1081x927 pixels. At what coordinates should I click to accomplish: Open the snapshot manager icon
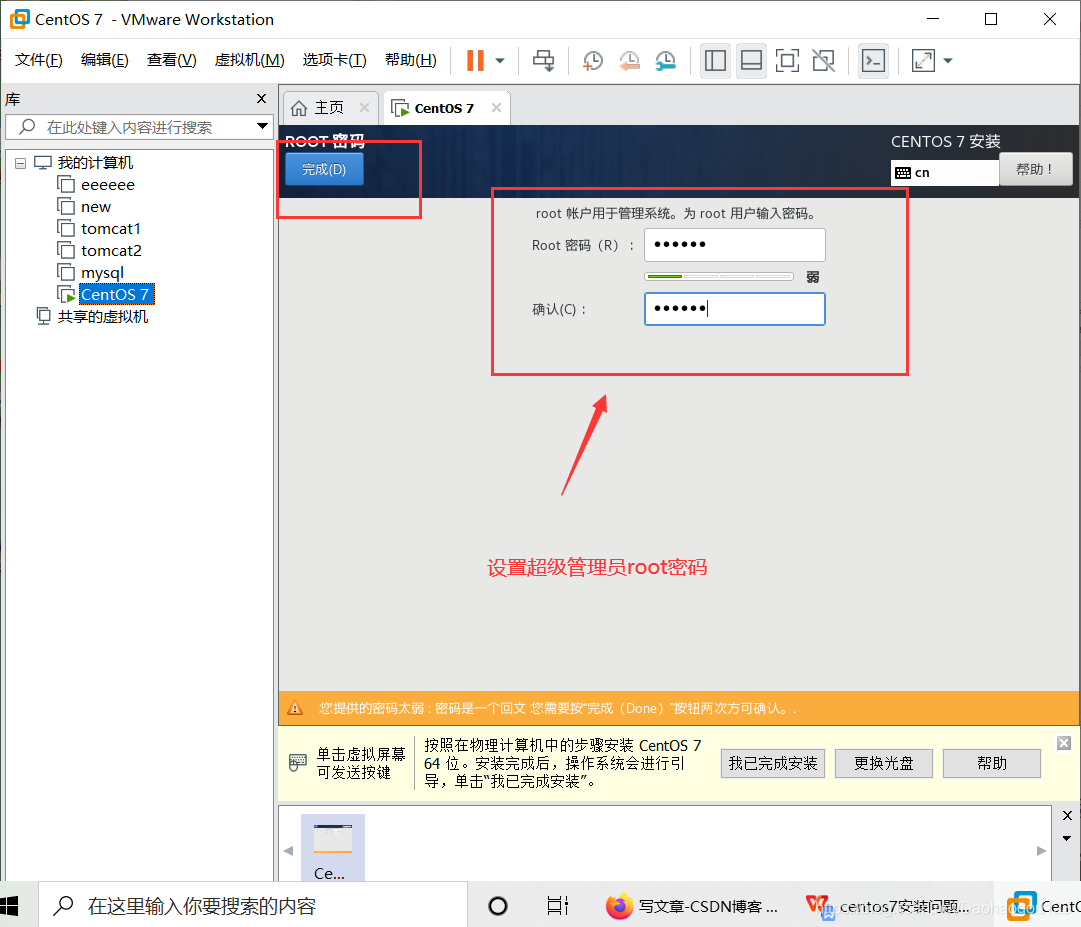click(665, 61)
